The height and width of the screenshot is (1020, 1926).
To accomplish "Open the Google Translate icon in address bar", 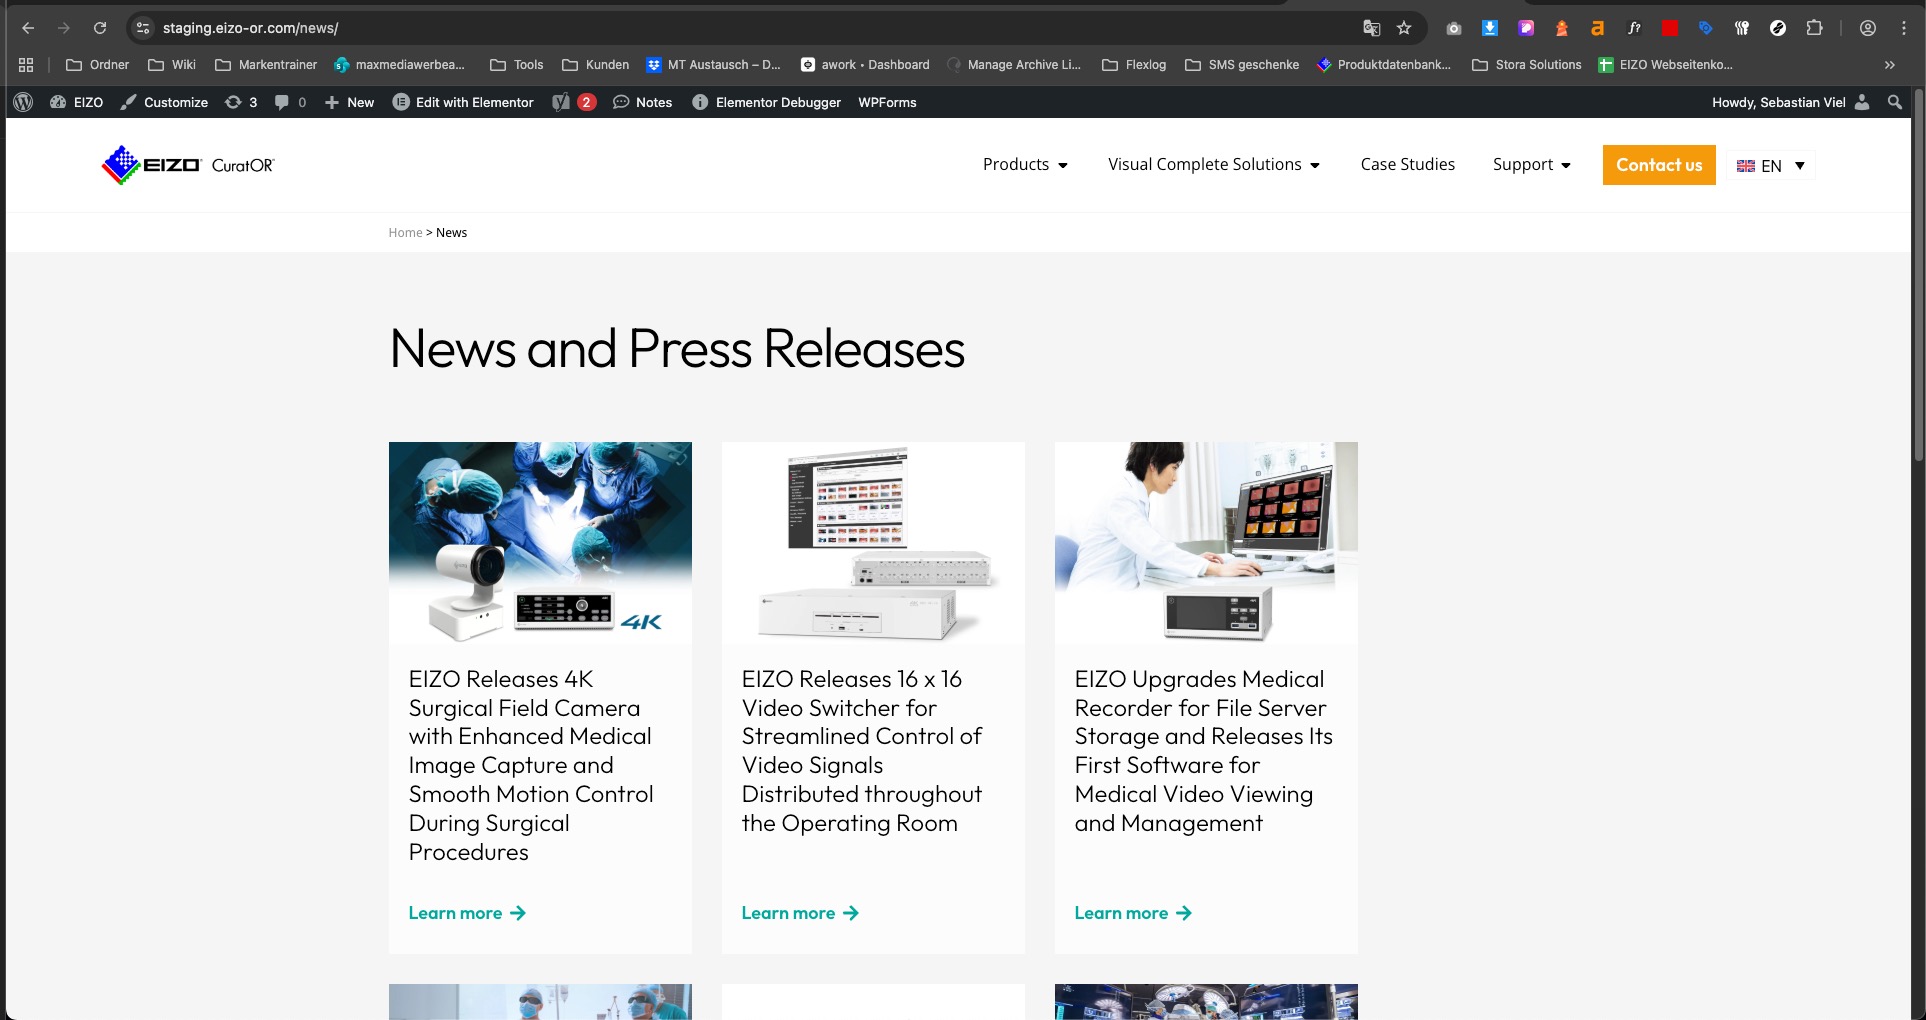I will click(x=1372, y=28).
